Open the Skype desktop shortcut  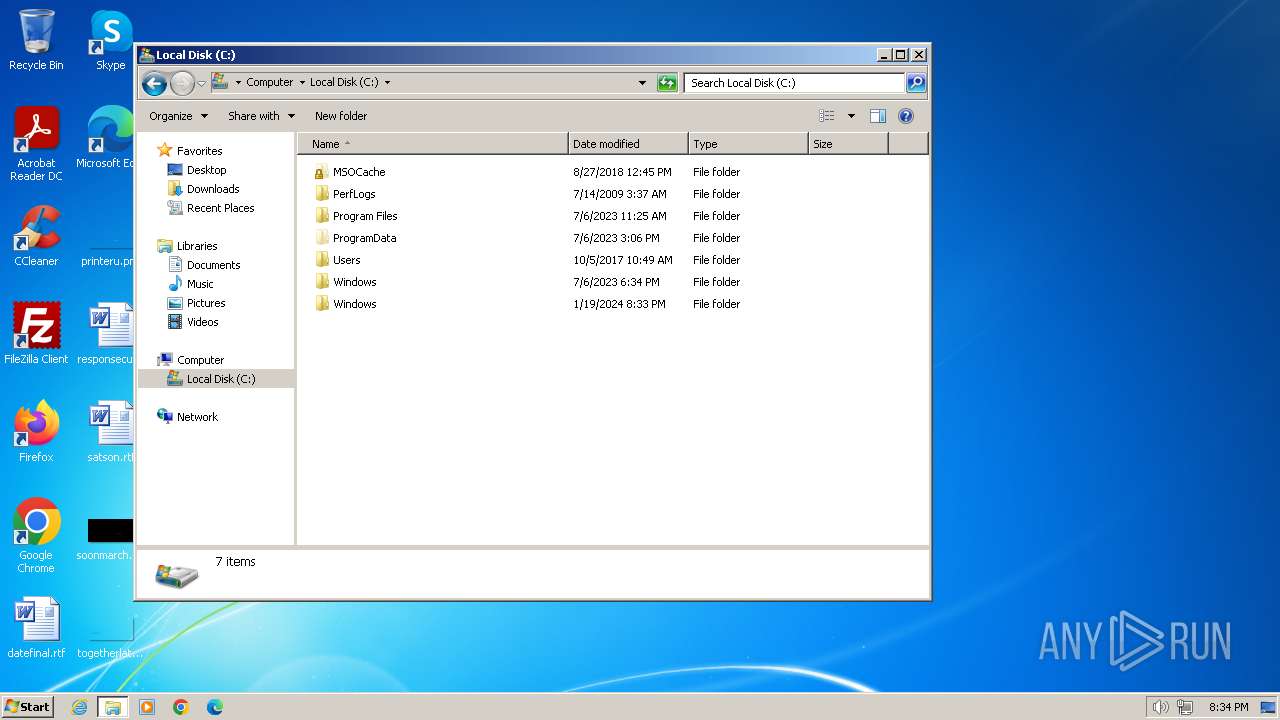pos(110,40)
